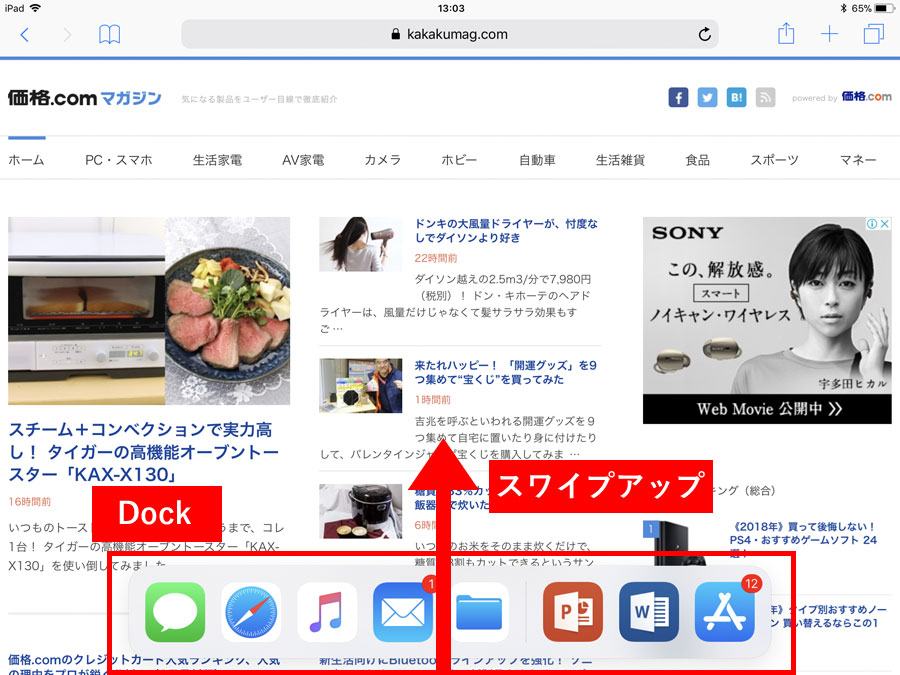
Task: Open the App Store in the Dock
Action: pyautogui.click(x=724, y=612)
